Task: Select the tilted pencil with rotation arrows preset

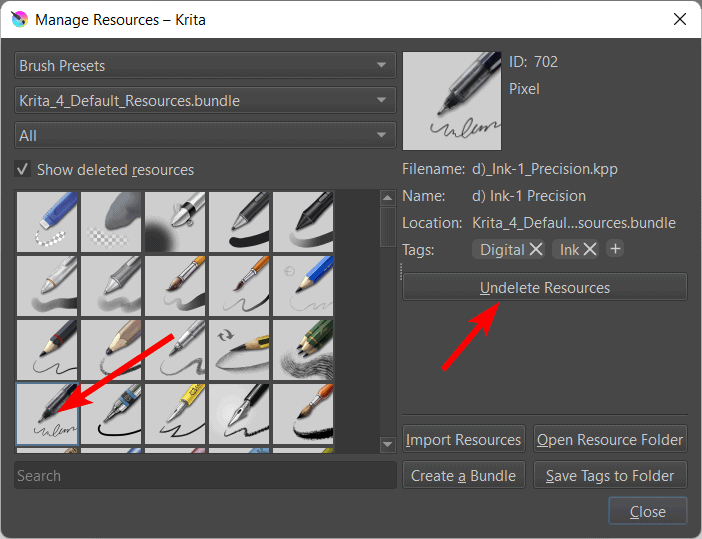Action: pos(240,350)
